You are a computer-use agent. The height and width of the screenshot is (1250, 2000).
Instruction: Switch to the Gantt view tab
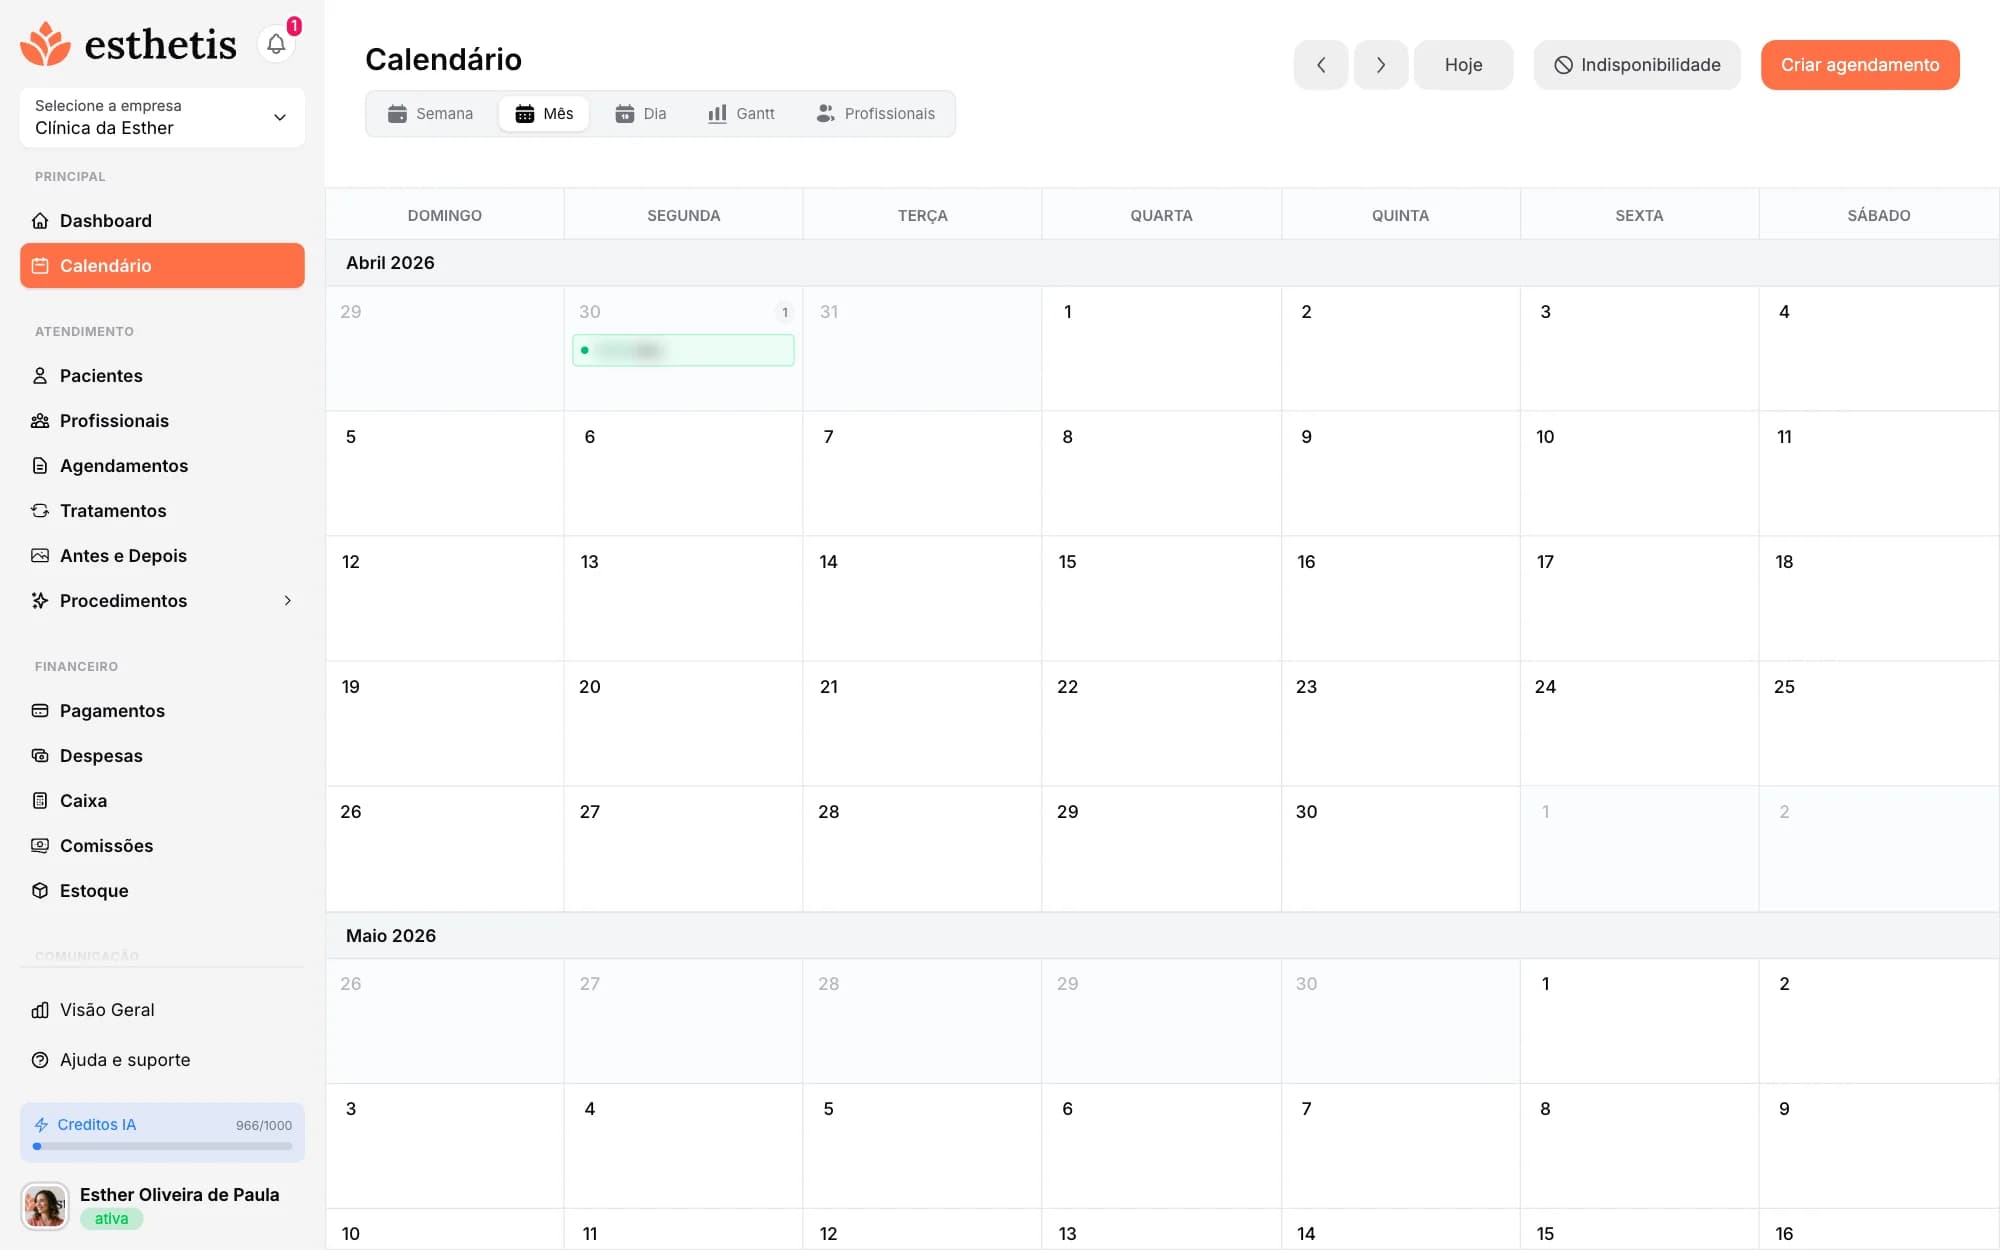tap(741, 114)
